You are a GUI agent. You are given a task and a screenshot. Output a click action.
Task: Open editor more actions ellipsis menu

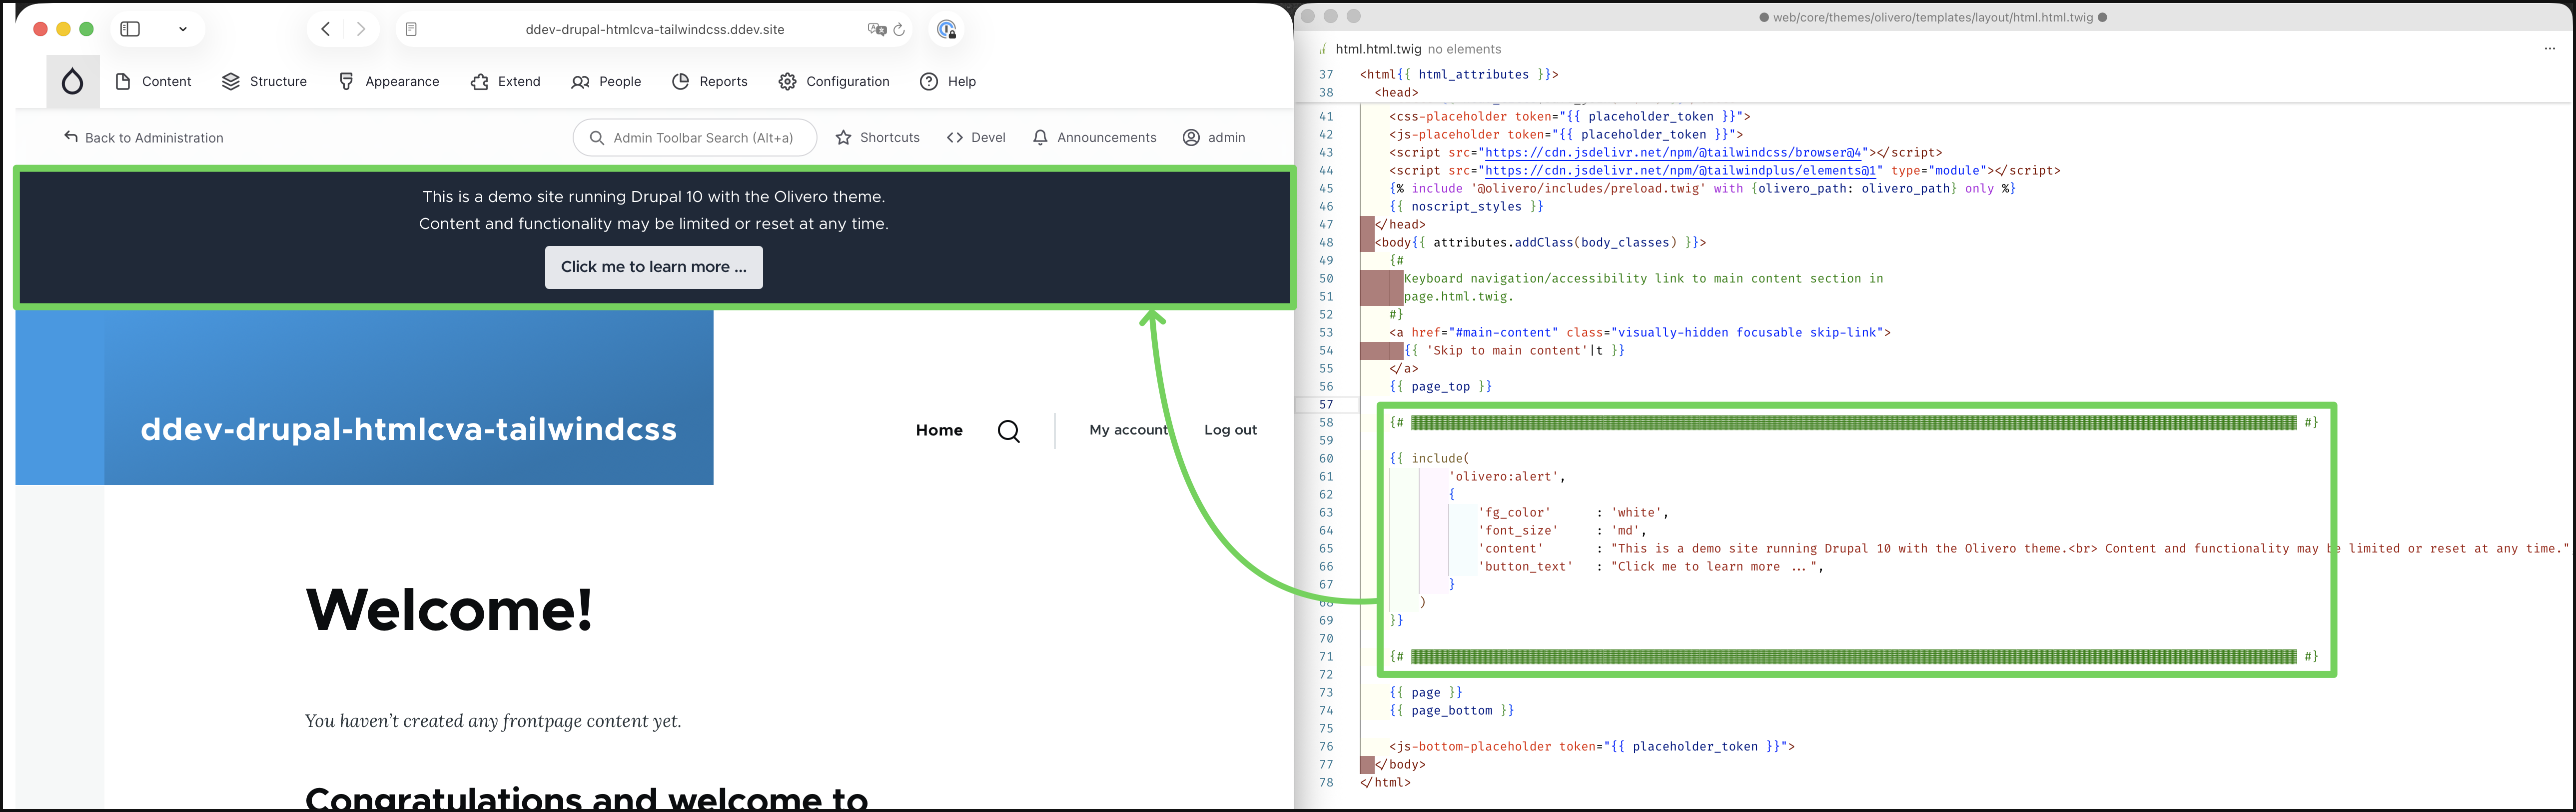pyautogui.click(x=2549, y=49)
